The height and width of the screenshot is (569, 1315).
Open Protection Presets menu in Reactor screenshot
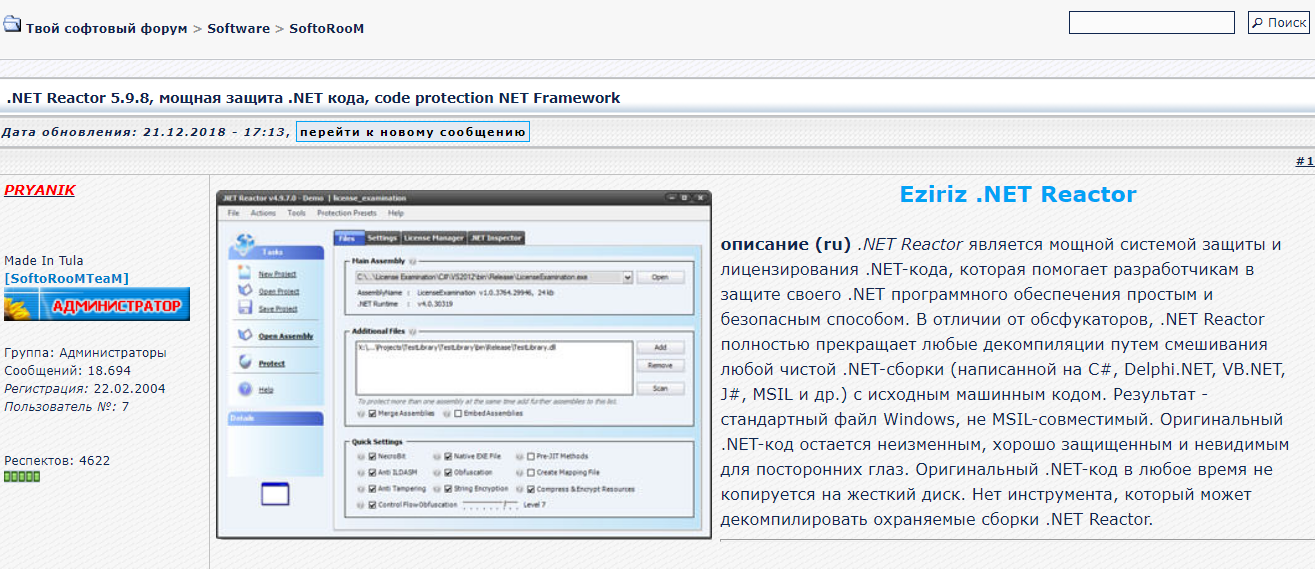[347, 213]
